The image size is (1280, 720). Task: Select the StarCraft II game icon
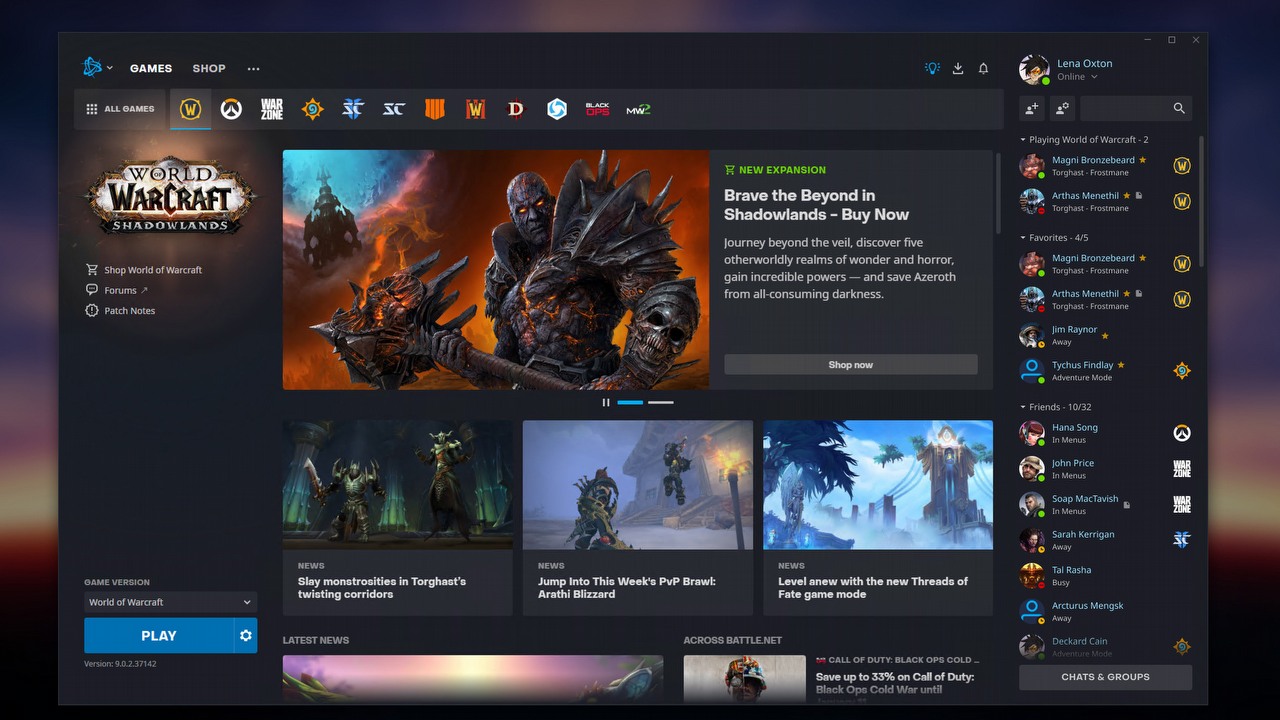353,109
